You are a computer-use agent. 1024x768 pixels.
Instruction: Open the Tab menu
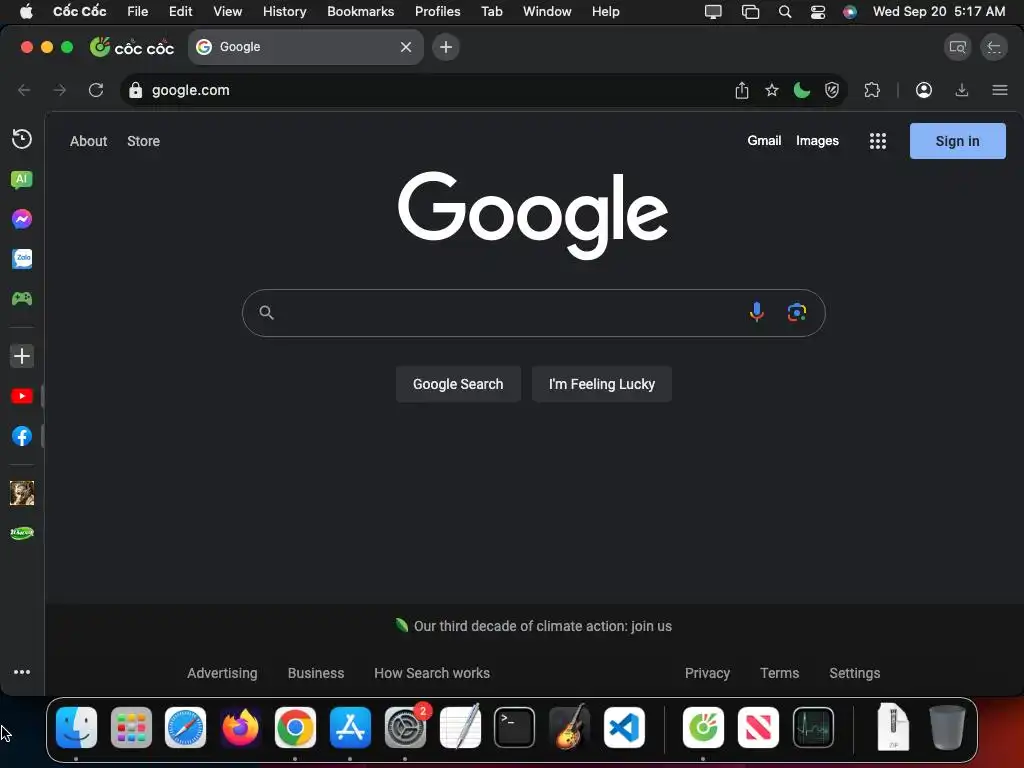point(492,12)
